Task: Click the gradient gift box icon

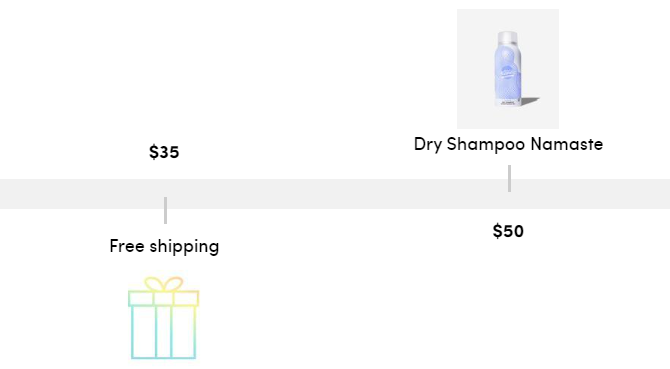Action: (164, 318)
